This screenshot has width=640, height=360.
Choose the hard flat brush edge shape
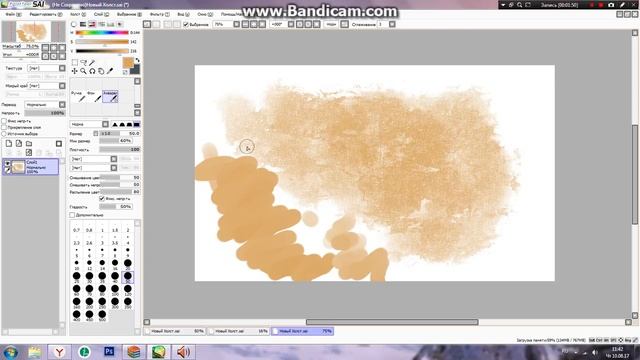pyautogui.click(x=137, y=124)
